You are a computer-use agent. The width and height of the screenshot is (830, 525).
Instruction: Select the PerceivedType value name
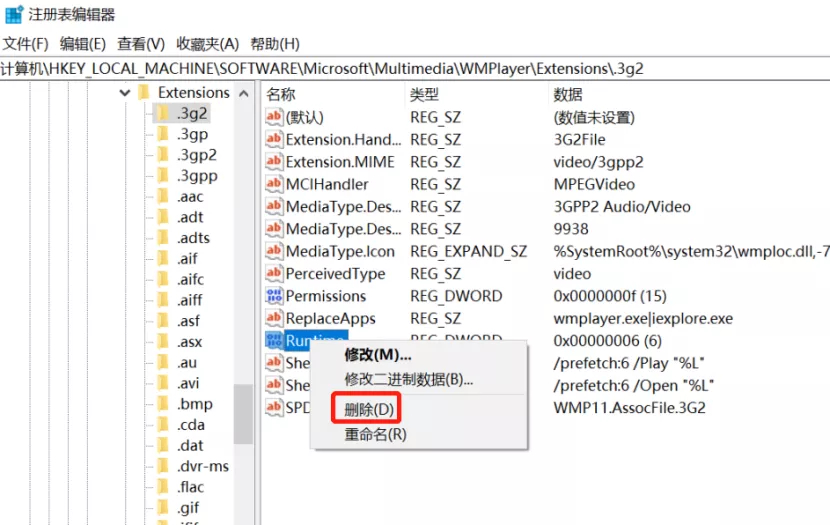click(336, 274)
